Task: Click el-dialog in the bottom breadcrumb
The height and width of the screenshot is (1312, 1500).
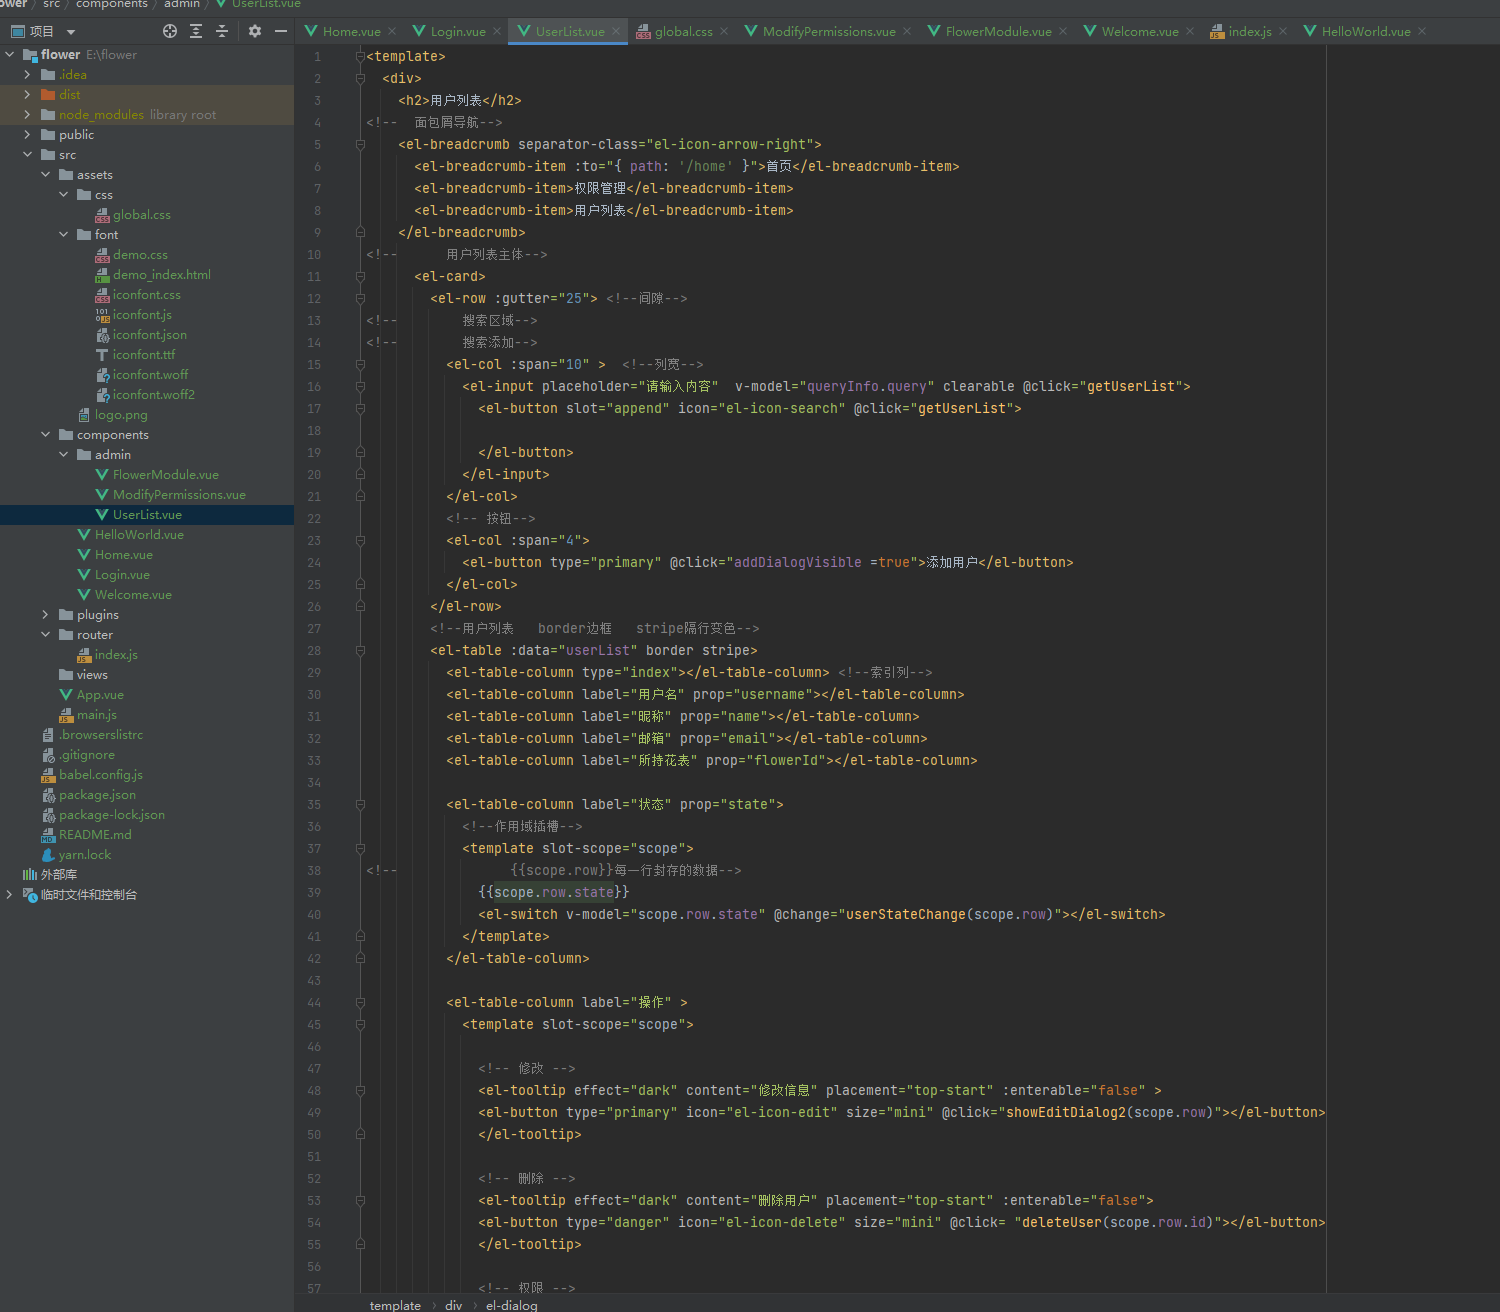Action: [x=511, y=1305]
